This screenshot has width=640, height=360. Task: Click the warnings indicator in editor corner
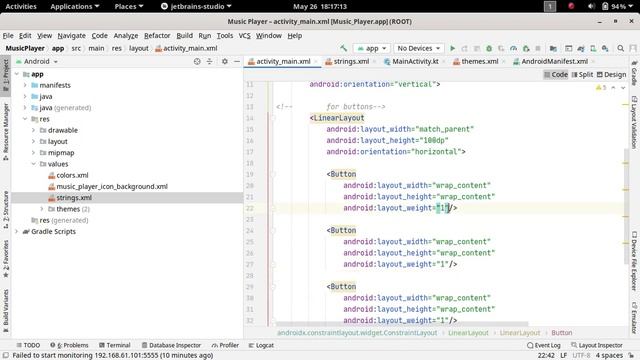[601, 87]
